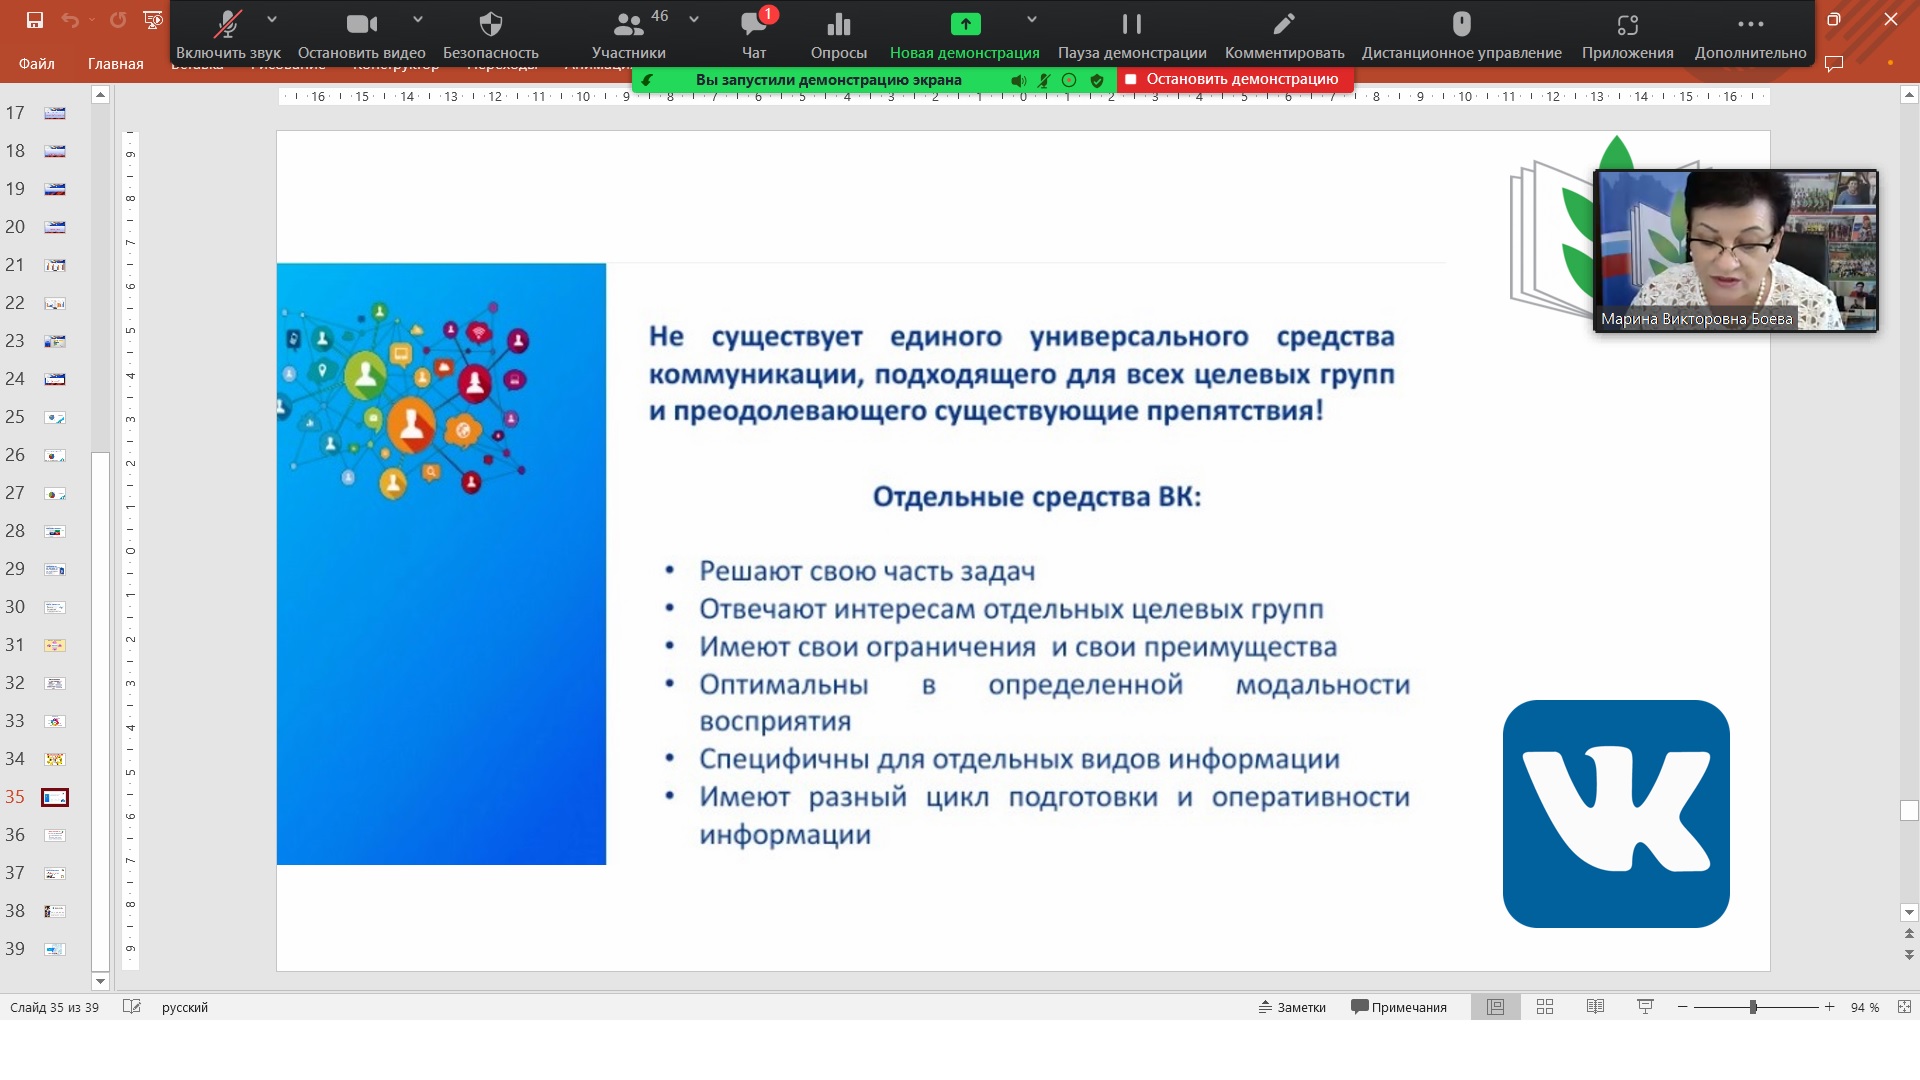Expand video options arrow next to camera
The width and height of the screenshot is (1920, 1080).
pos(418,20)
